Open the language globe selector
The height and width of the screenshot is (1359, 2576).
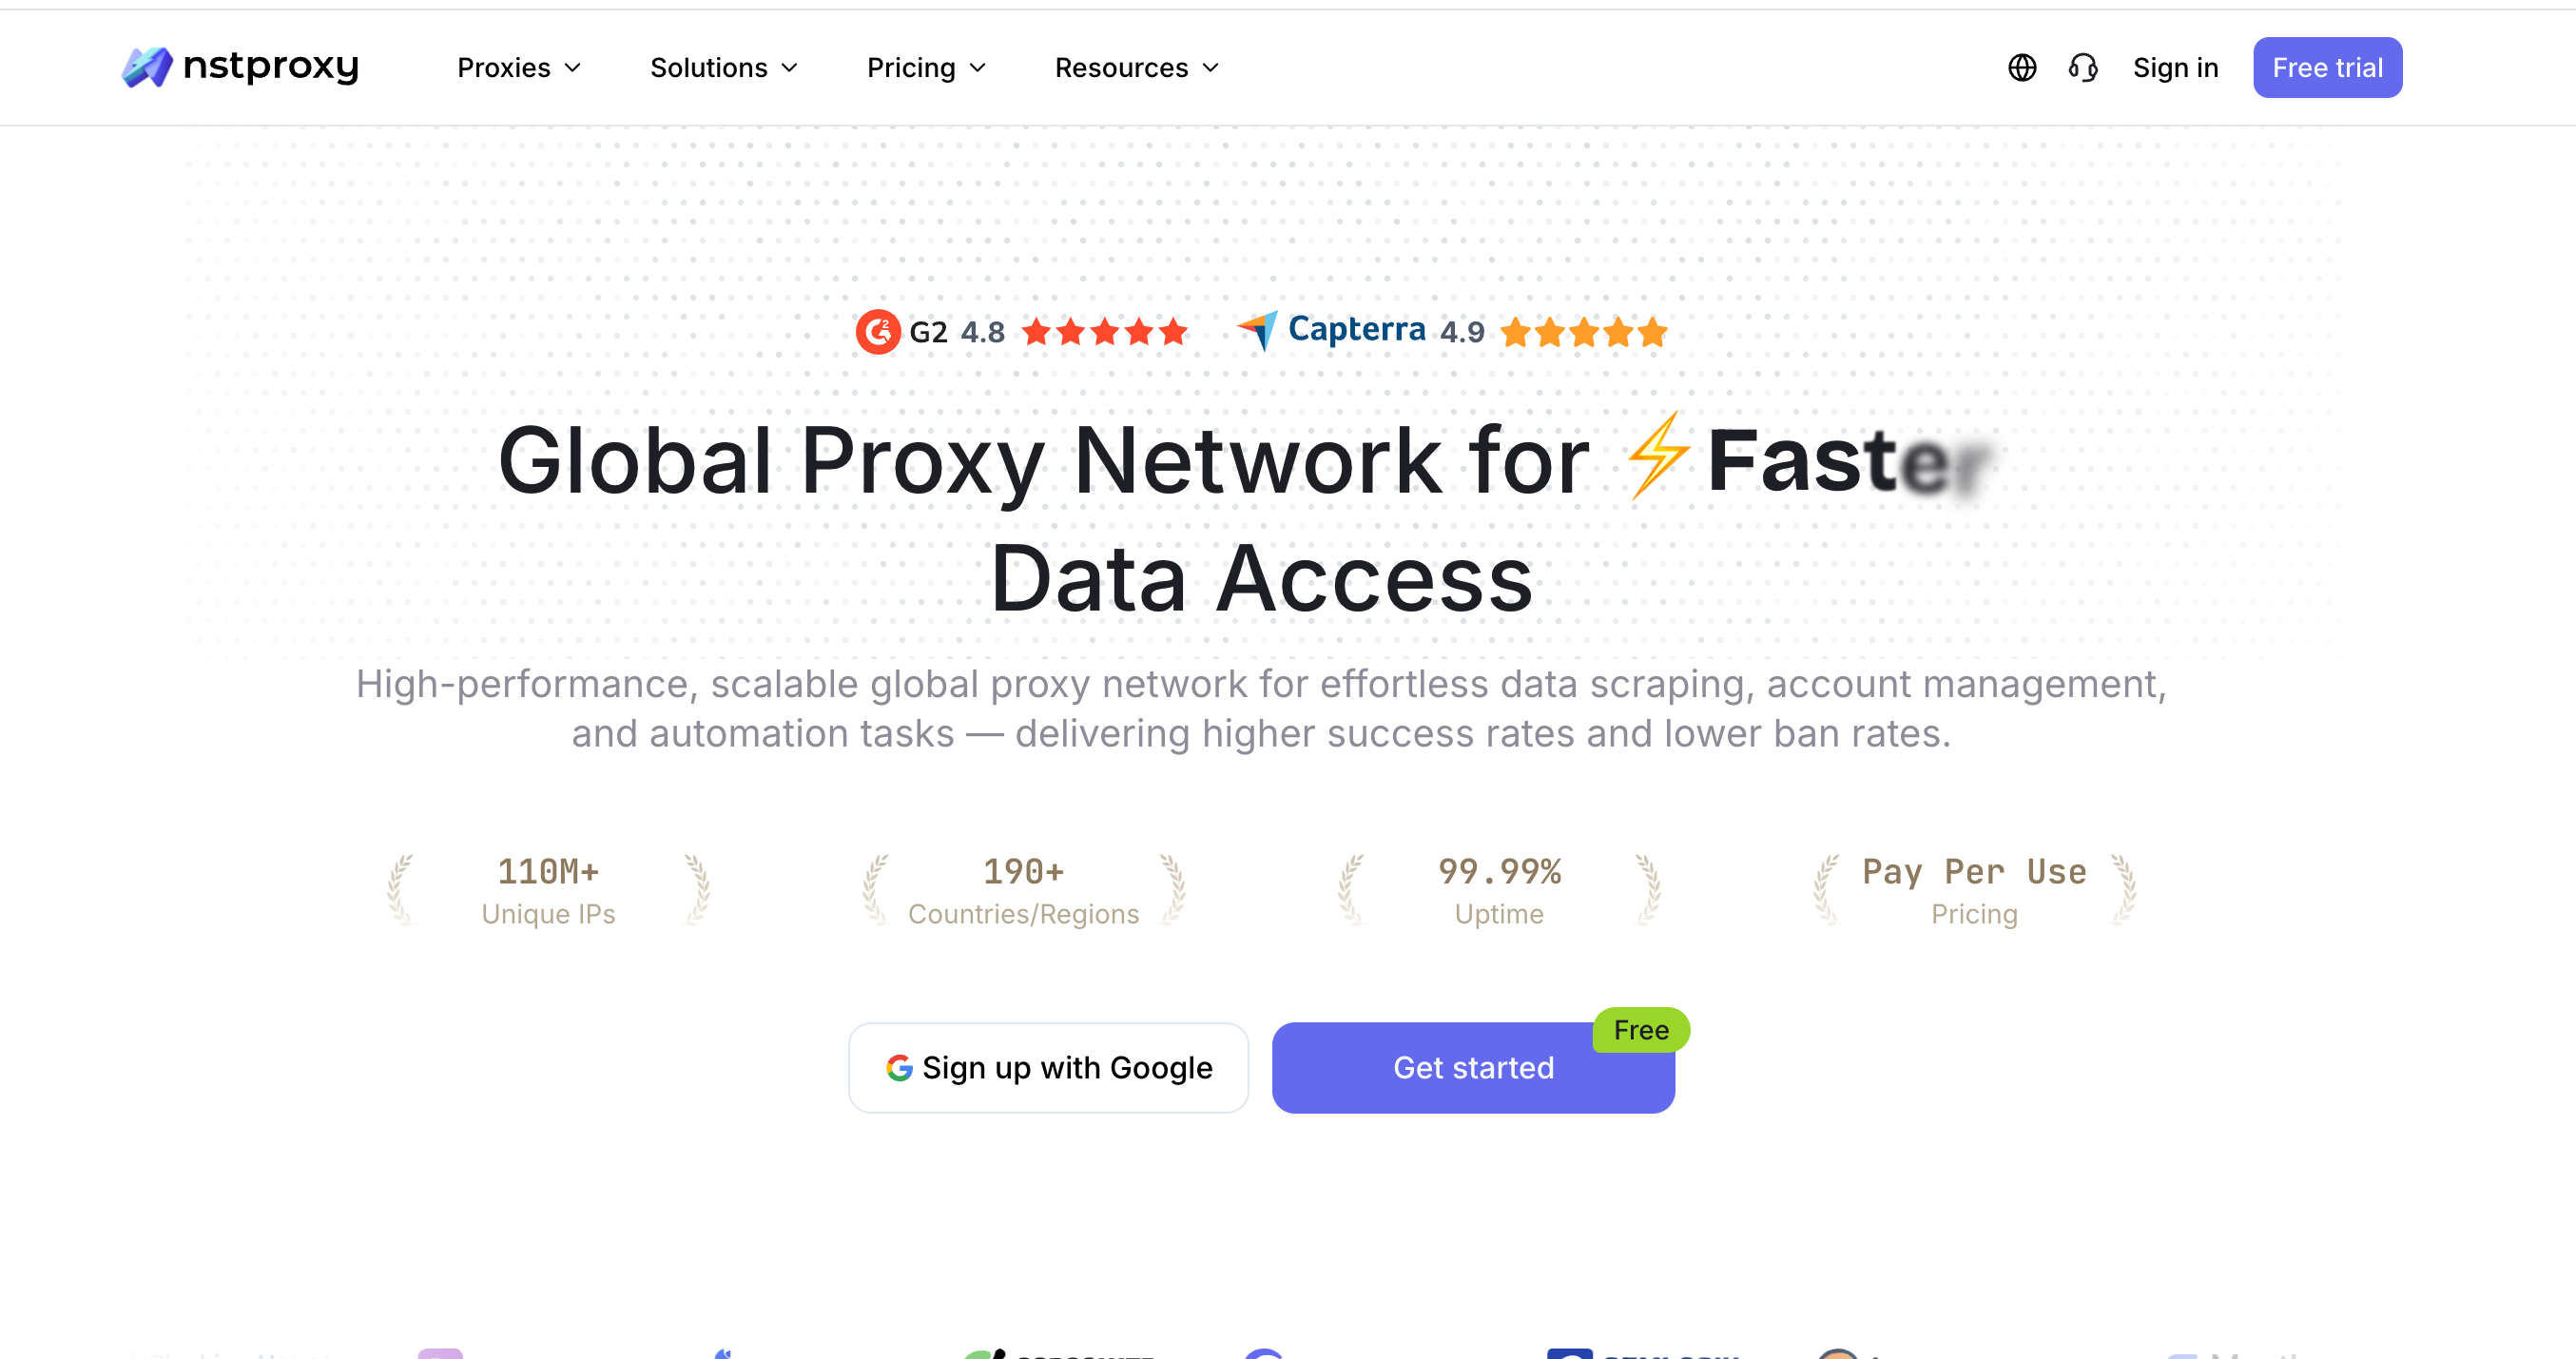(x=2022, y=67)
